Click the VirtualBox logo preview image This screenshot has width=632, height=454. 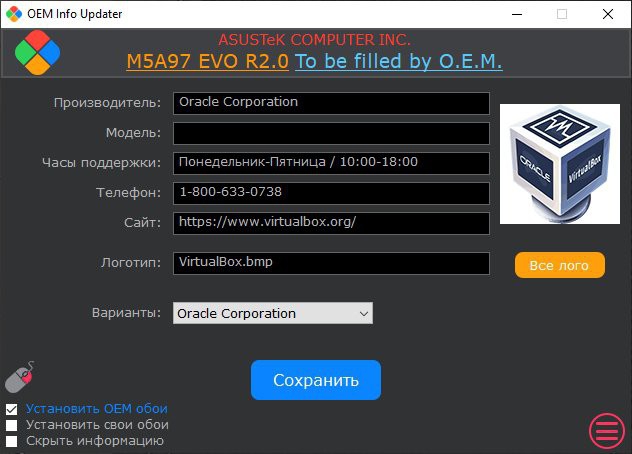[560, 164]
